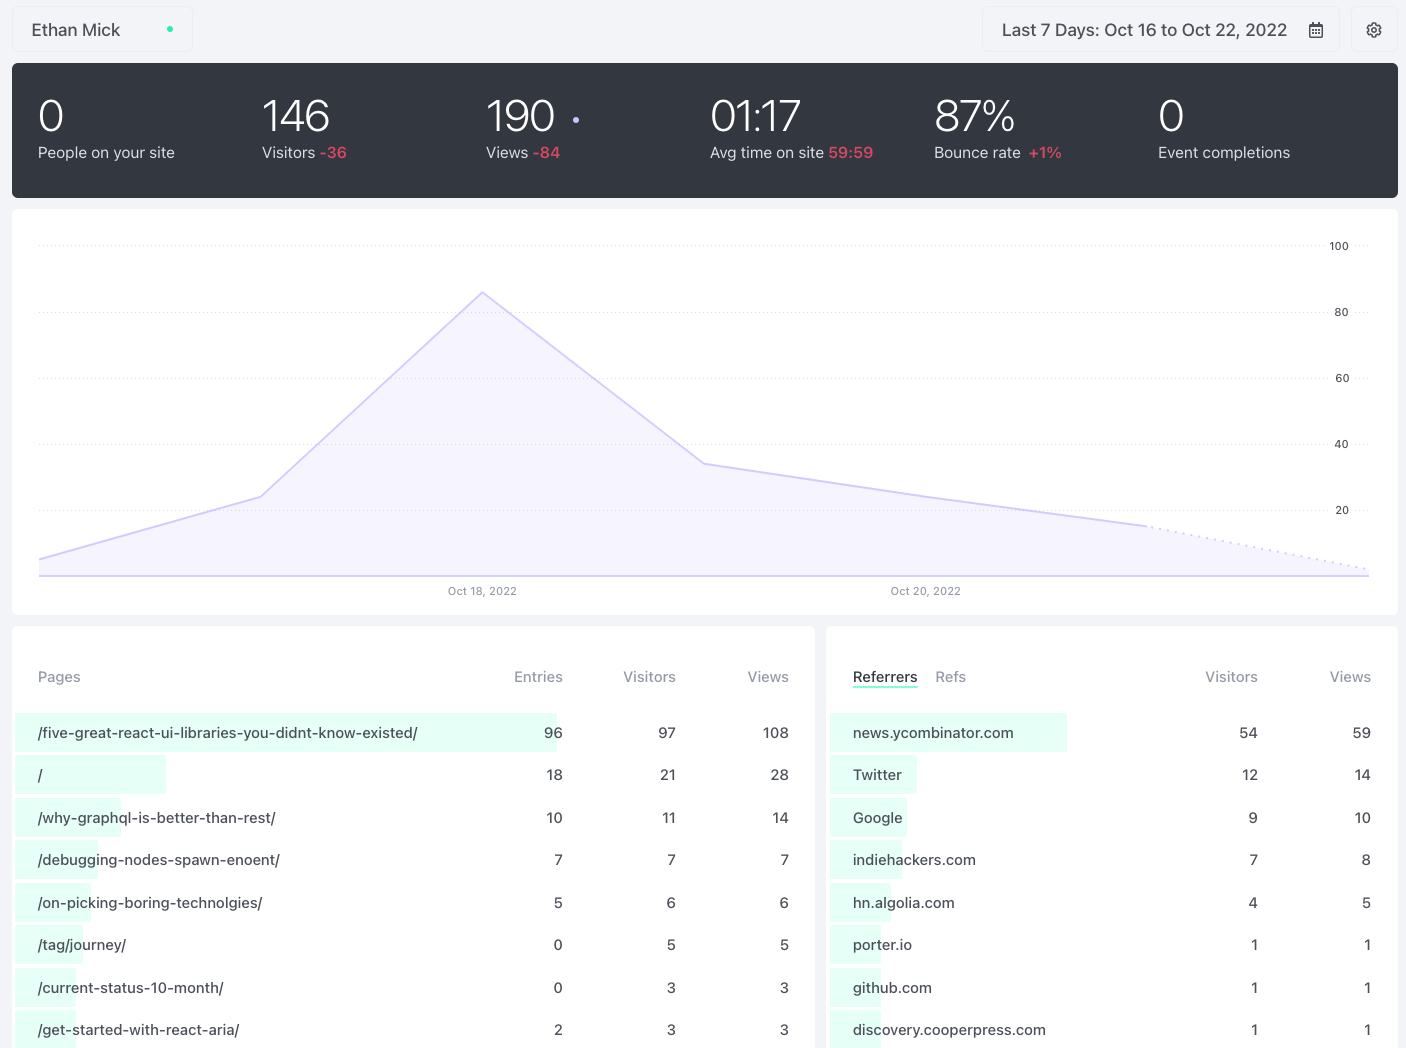Viewport: 1406px width, 1048px height.
Task: Click the -84 views change value
Action: [546, 153]
